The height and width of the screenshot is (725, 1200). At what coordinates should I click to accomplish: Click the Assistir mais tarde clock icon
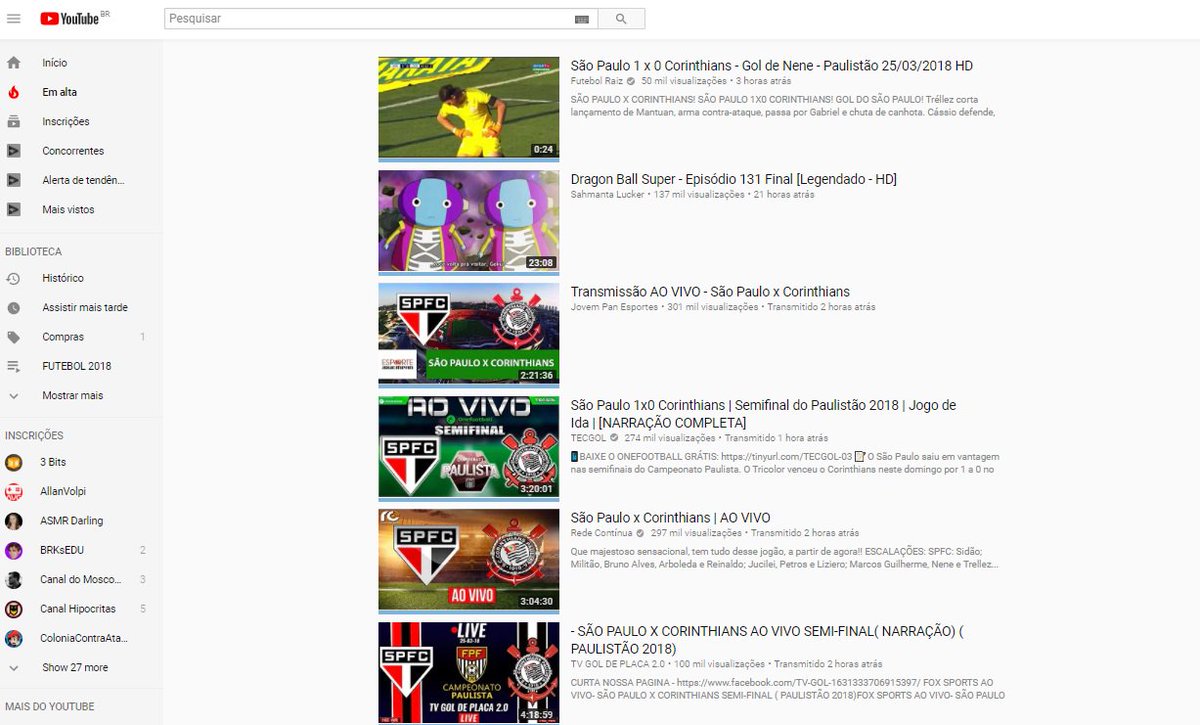(x=14, y=308)
